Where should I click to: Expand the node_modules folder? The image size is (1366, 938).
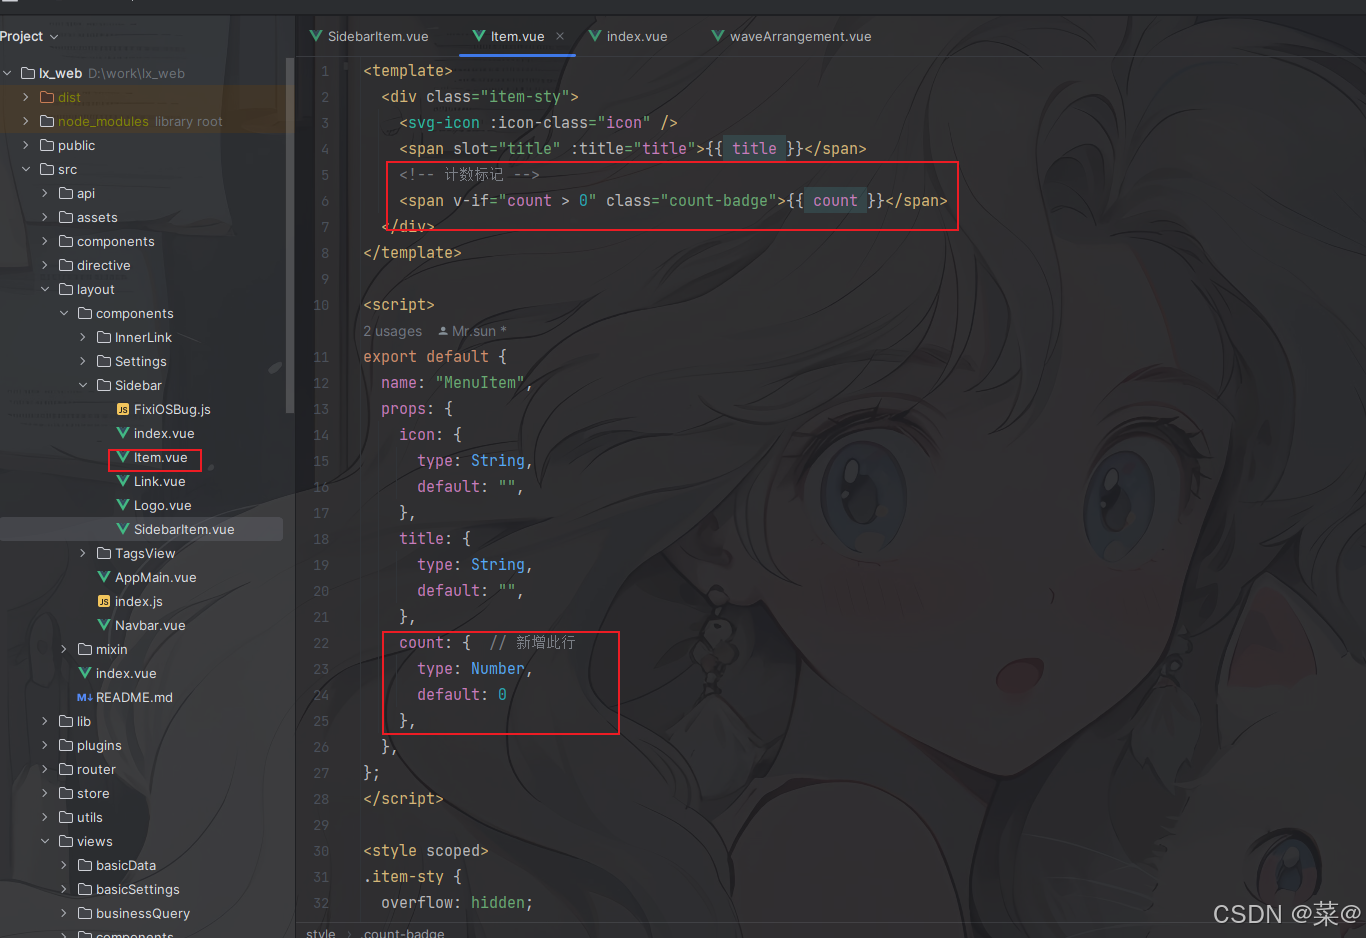tap(26, 121)
